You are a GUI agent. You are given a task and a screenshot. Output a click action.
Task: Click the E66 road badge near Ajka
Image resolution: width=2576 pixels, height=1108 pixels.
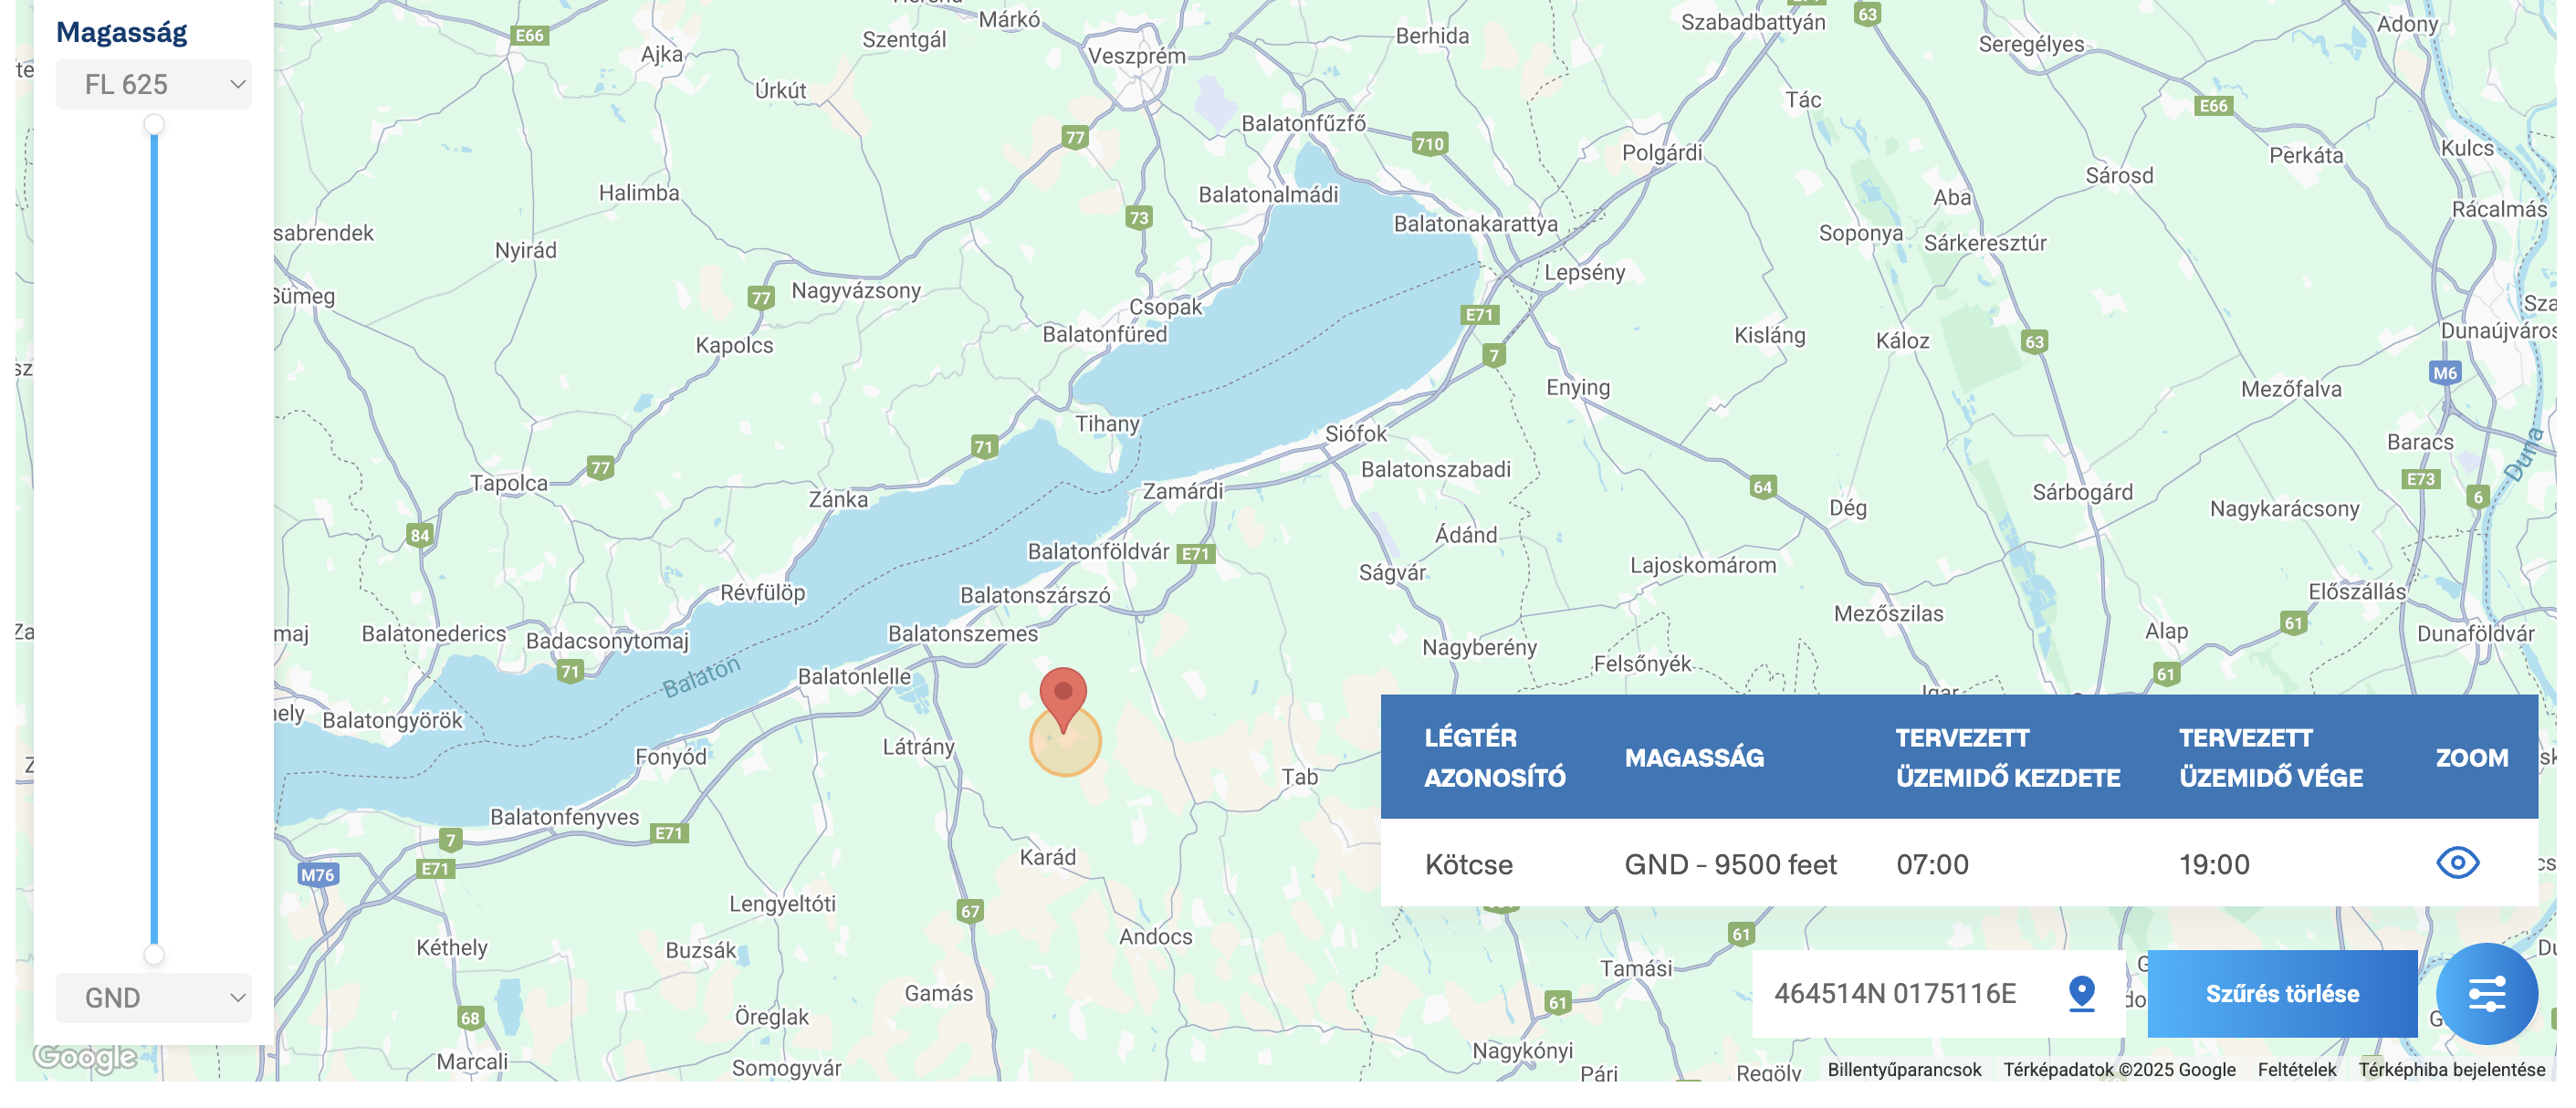tap(529, 36)
